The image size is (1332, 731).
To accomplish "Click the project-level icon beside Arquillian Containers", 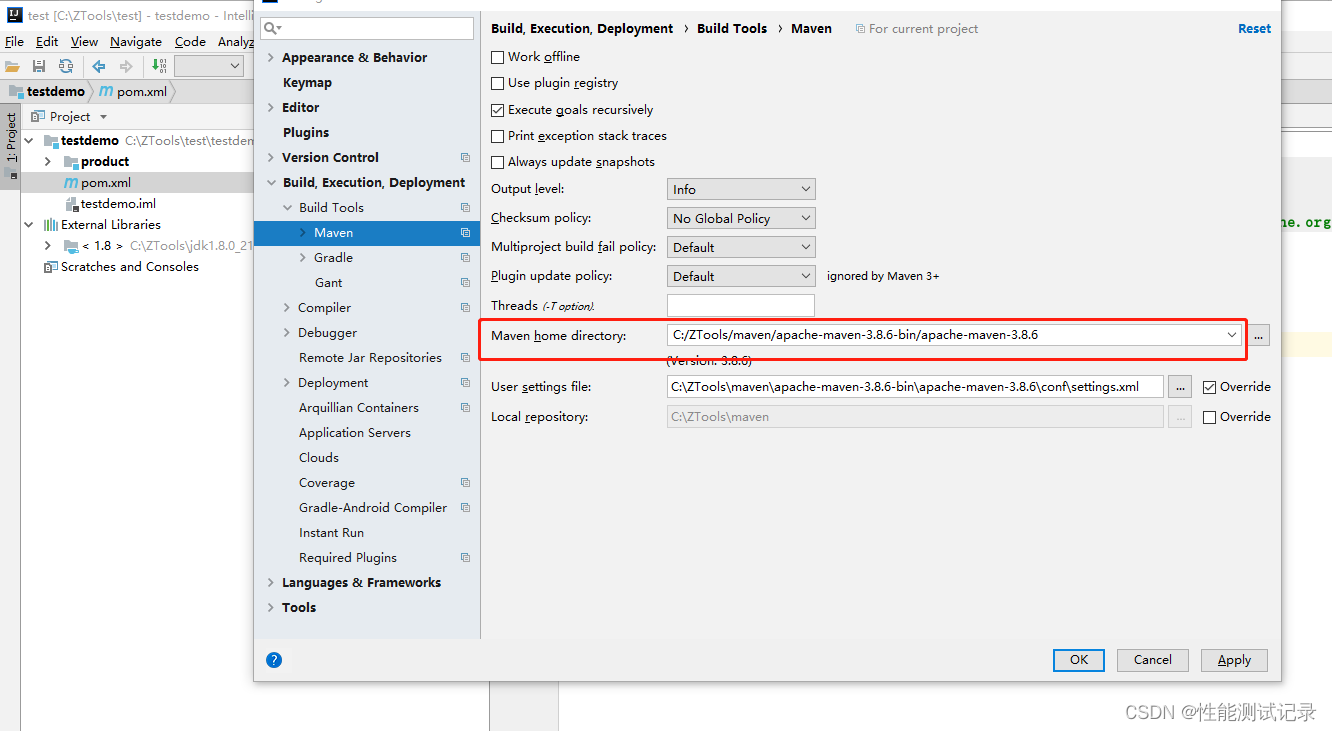I will (465, 408).
